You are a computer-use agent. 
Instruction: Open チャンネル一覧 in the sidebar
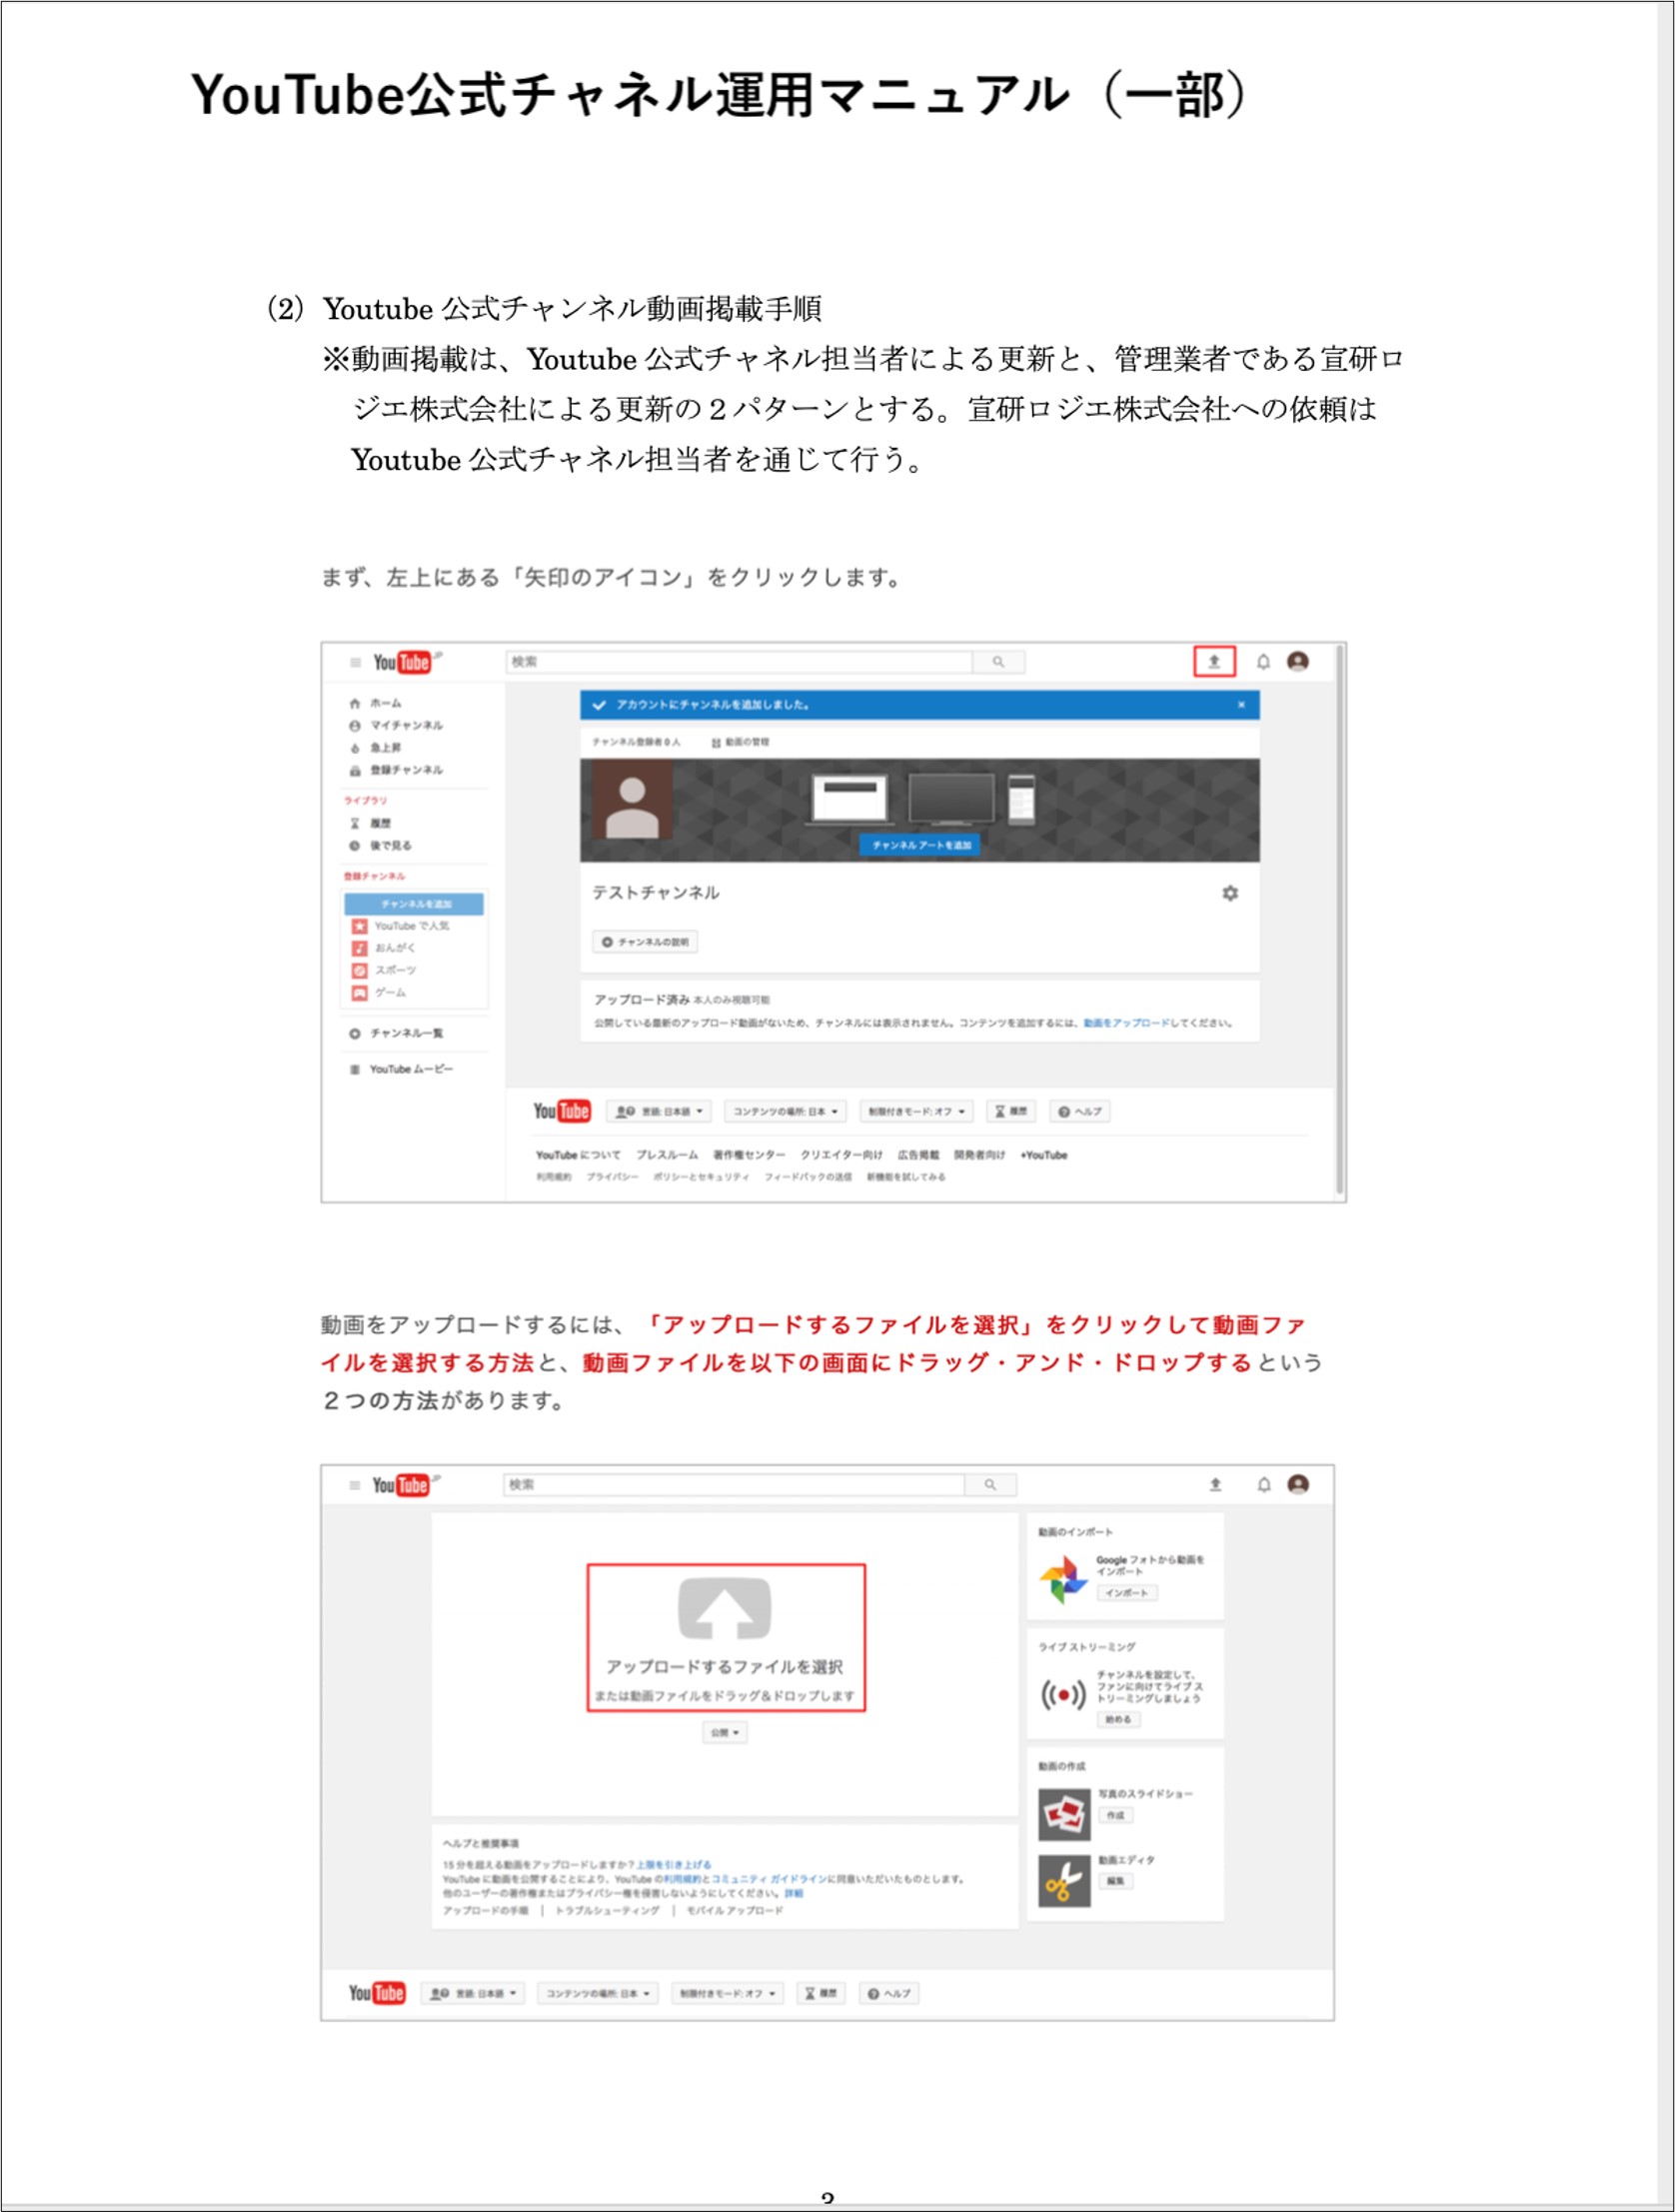pyautogui.click(x=396, y=1033)
